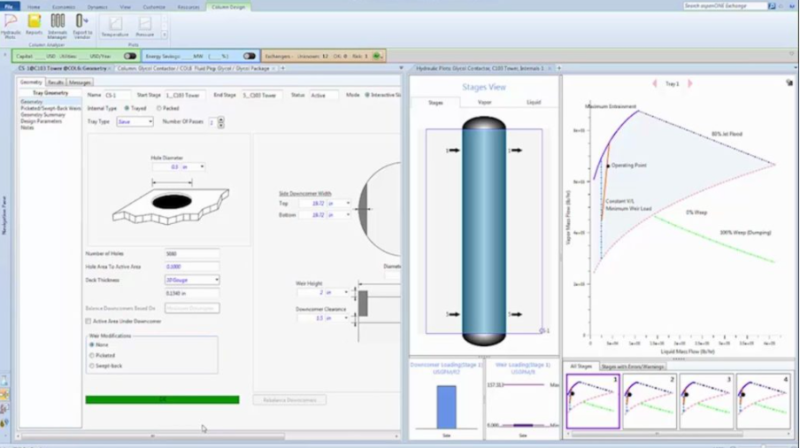Go to the previous tray using left arrow
The width and height of the screenshot is (800, 448).
pyautogui.click(x=655, y=84)
